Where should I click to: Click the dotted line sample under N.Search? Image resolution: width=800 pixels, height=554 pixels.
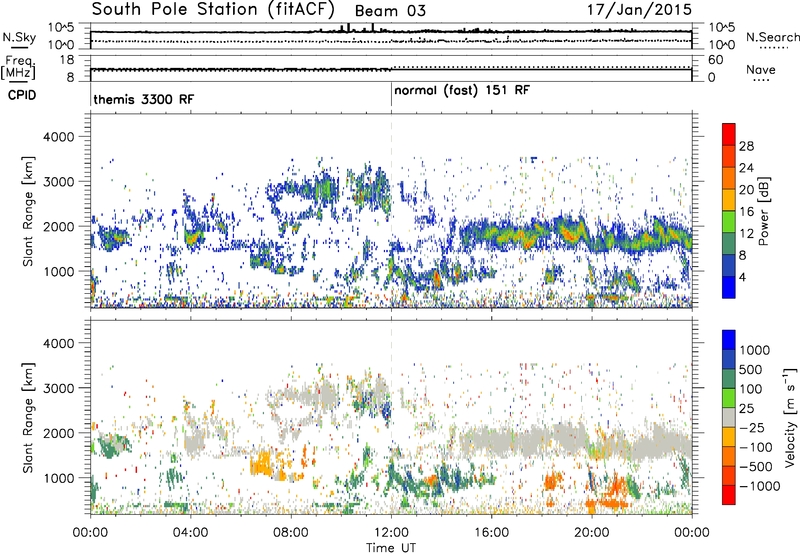(x=774, y=48)
